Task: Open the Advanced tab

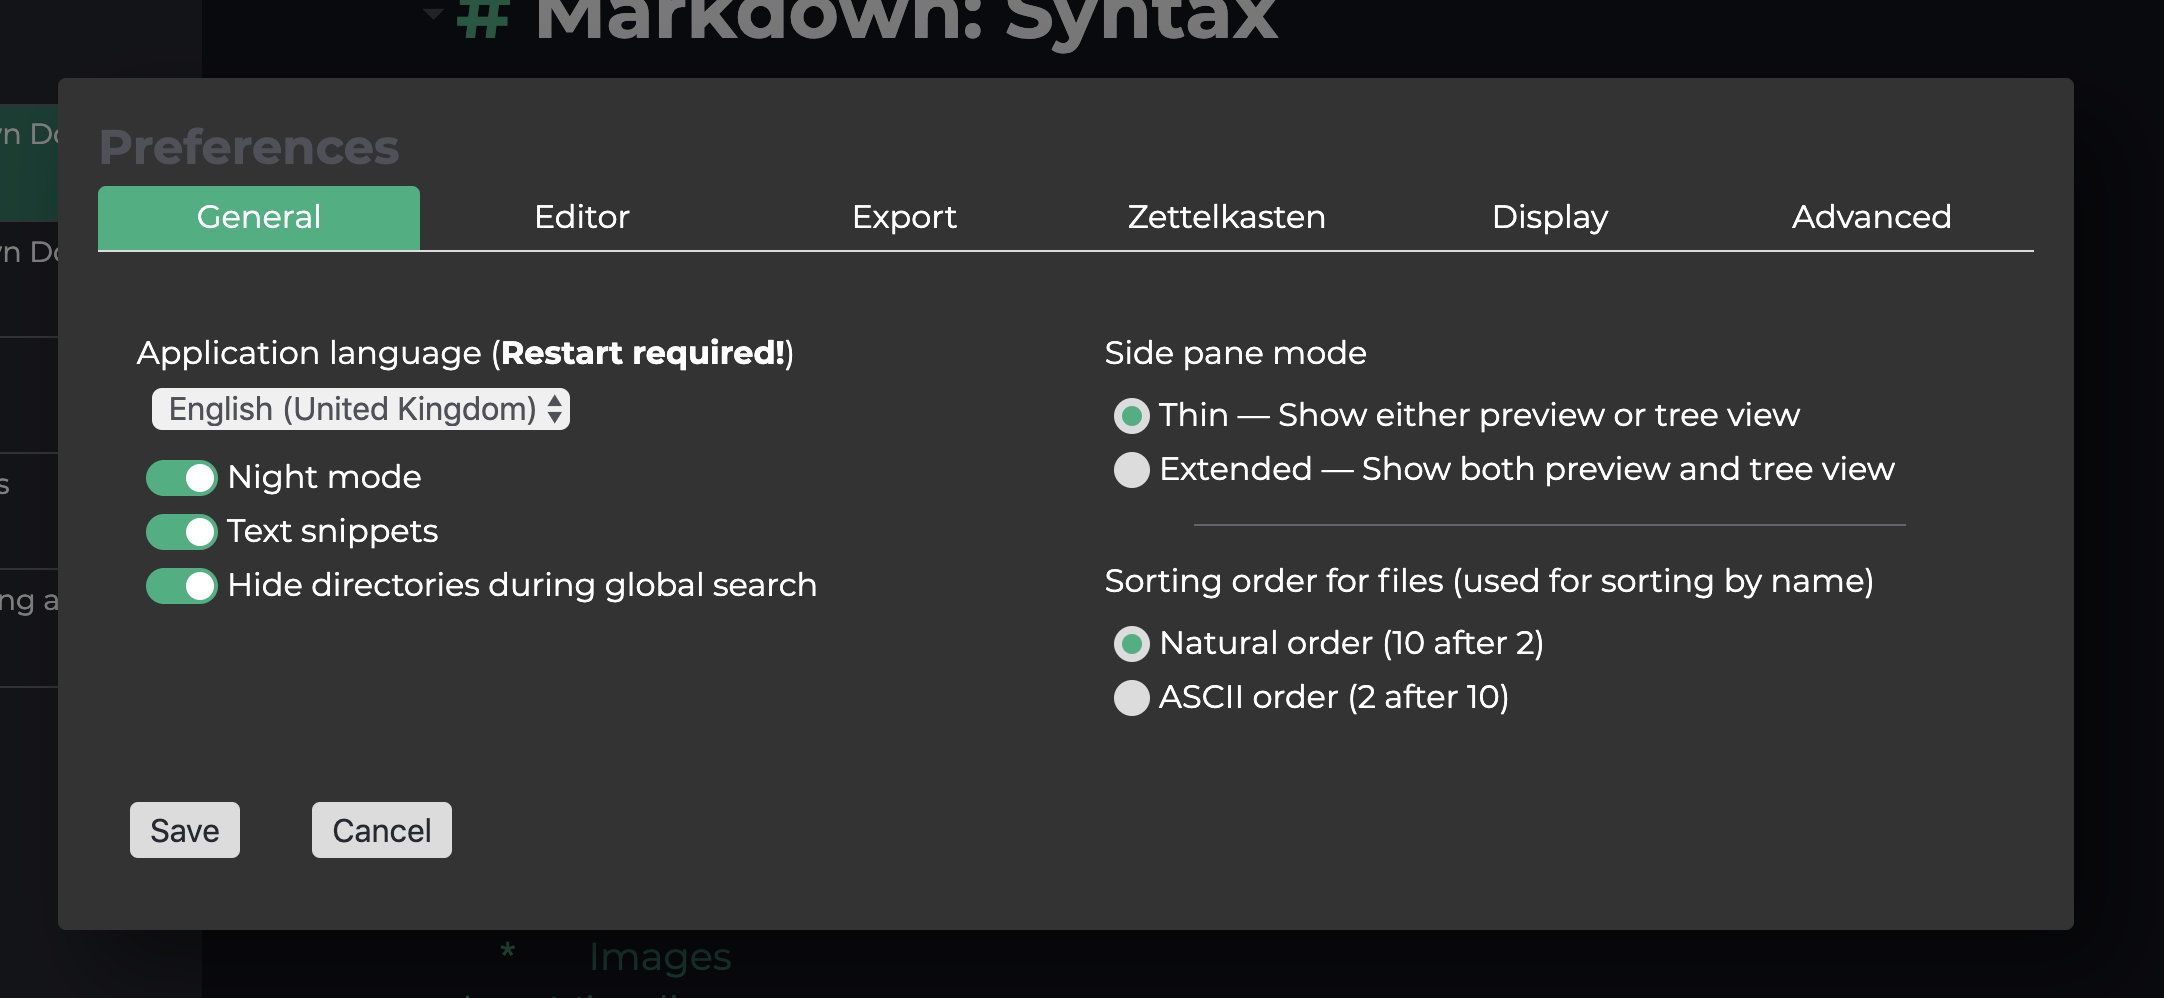Action: tap(1871, 217)
